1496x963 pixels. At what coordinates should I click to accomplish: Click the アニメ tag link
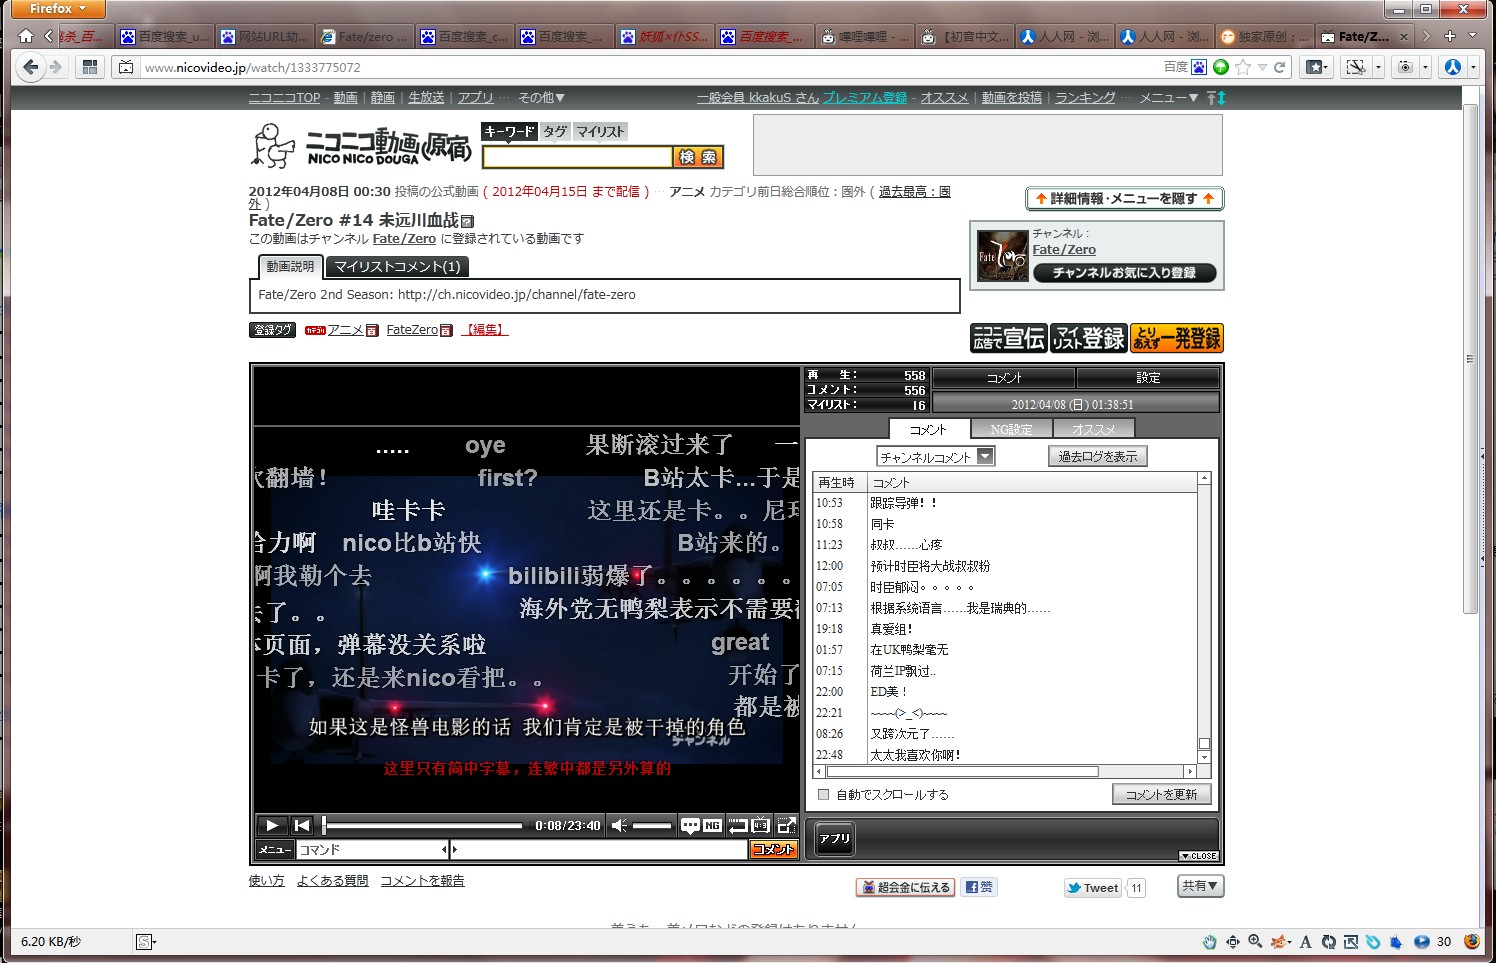[x=346, y=330]
